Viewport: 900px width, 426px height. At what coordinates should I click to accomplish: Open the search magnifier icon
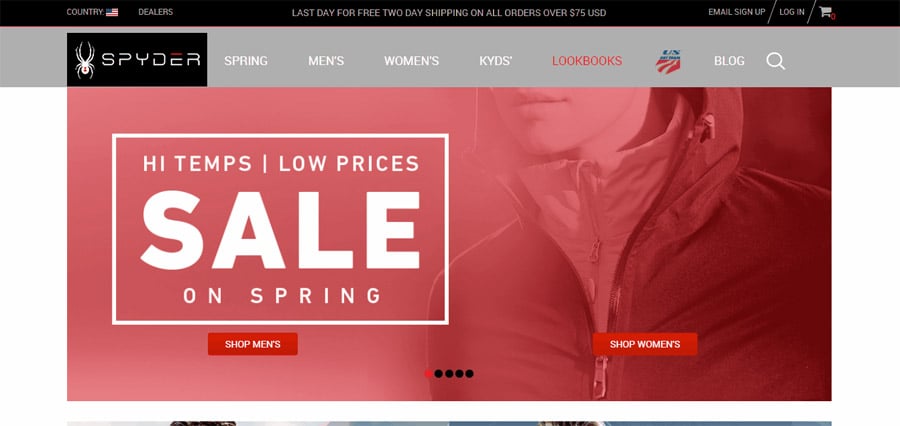tap(775, 61)
